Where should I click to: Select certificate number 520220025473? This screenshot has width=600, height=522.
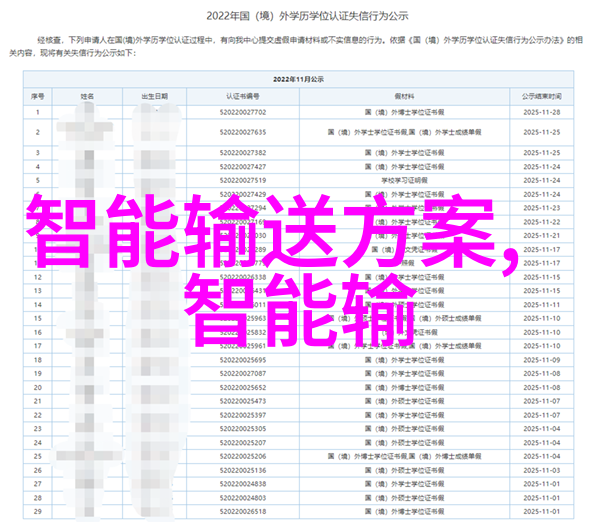(243, 401)
